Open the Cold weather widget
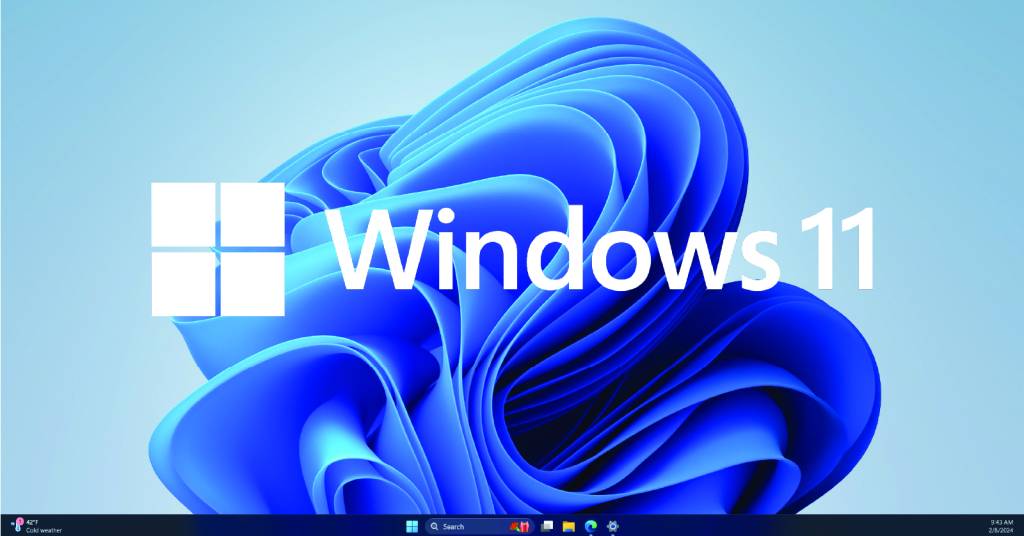The width and height of the screenshot is (1024, 536). pyautogui.click(x=38, y=526)
